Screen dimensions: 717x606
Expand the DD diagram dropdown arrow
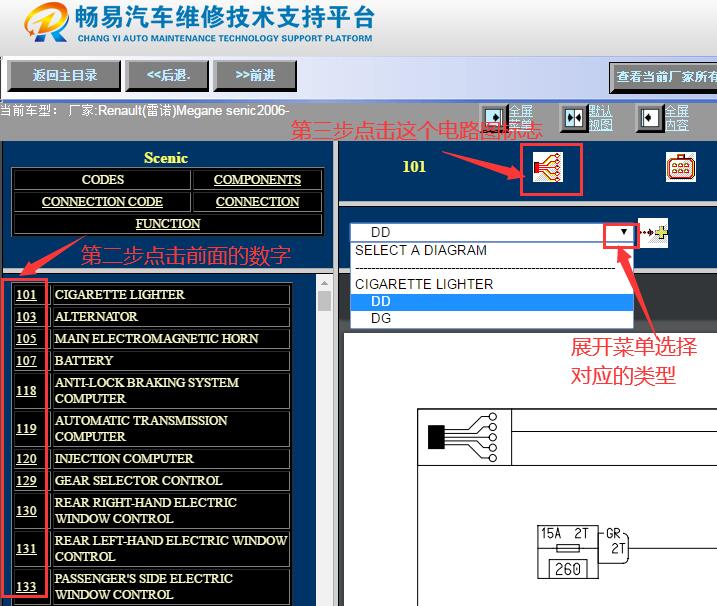623,232
